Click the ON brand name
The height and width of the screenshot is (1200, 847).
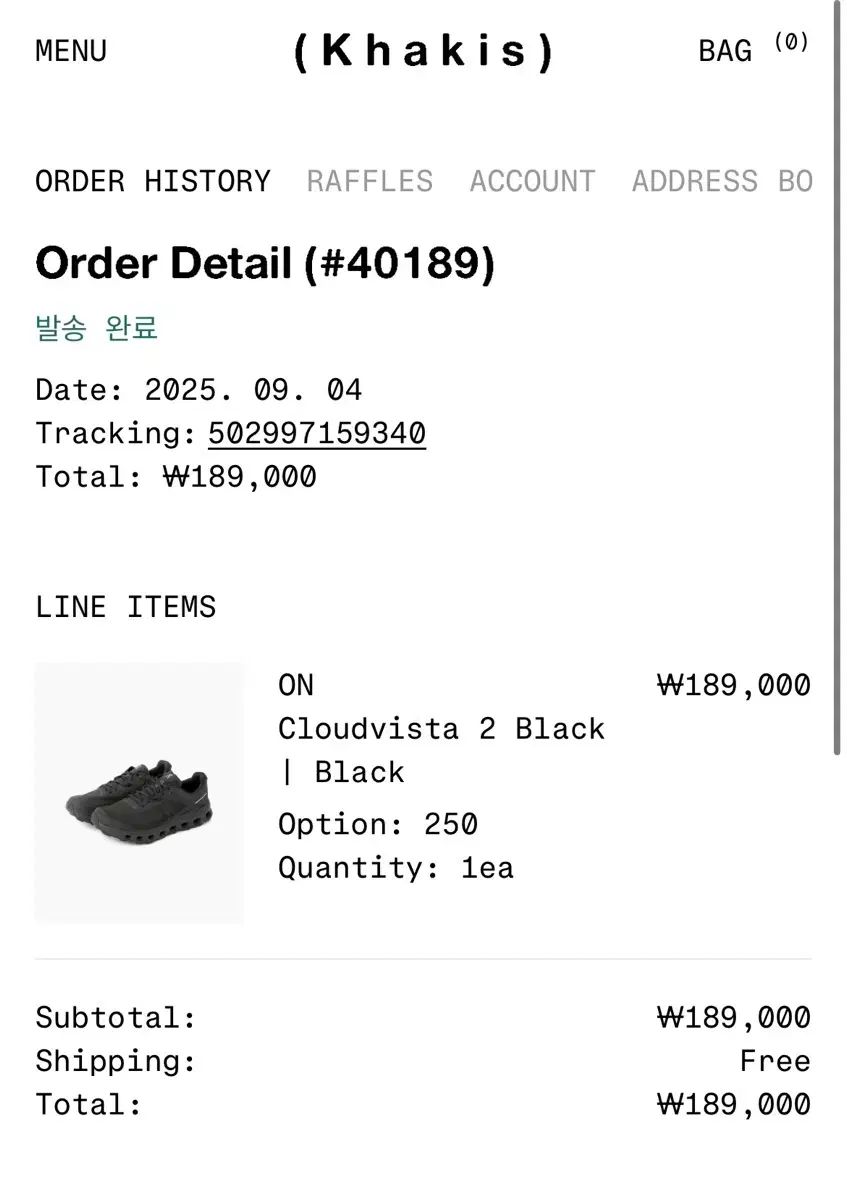click(x=296, y=686)
